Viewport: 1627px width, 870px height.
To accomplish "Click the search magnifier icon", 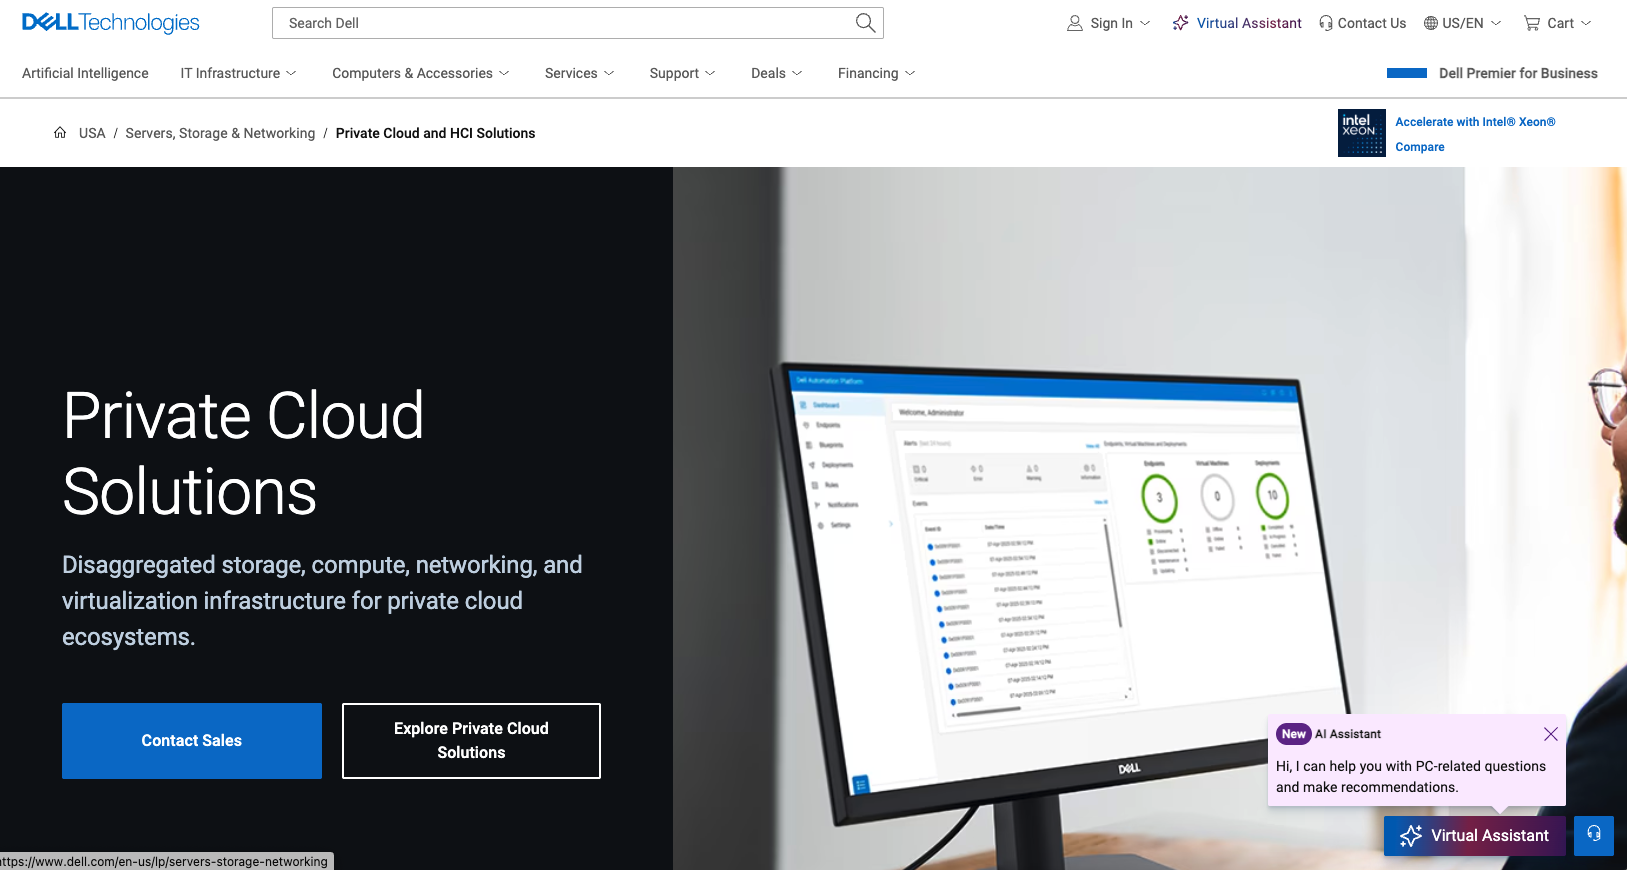I will [x=866, y=23].
